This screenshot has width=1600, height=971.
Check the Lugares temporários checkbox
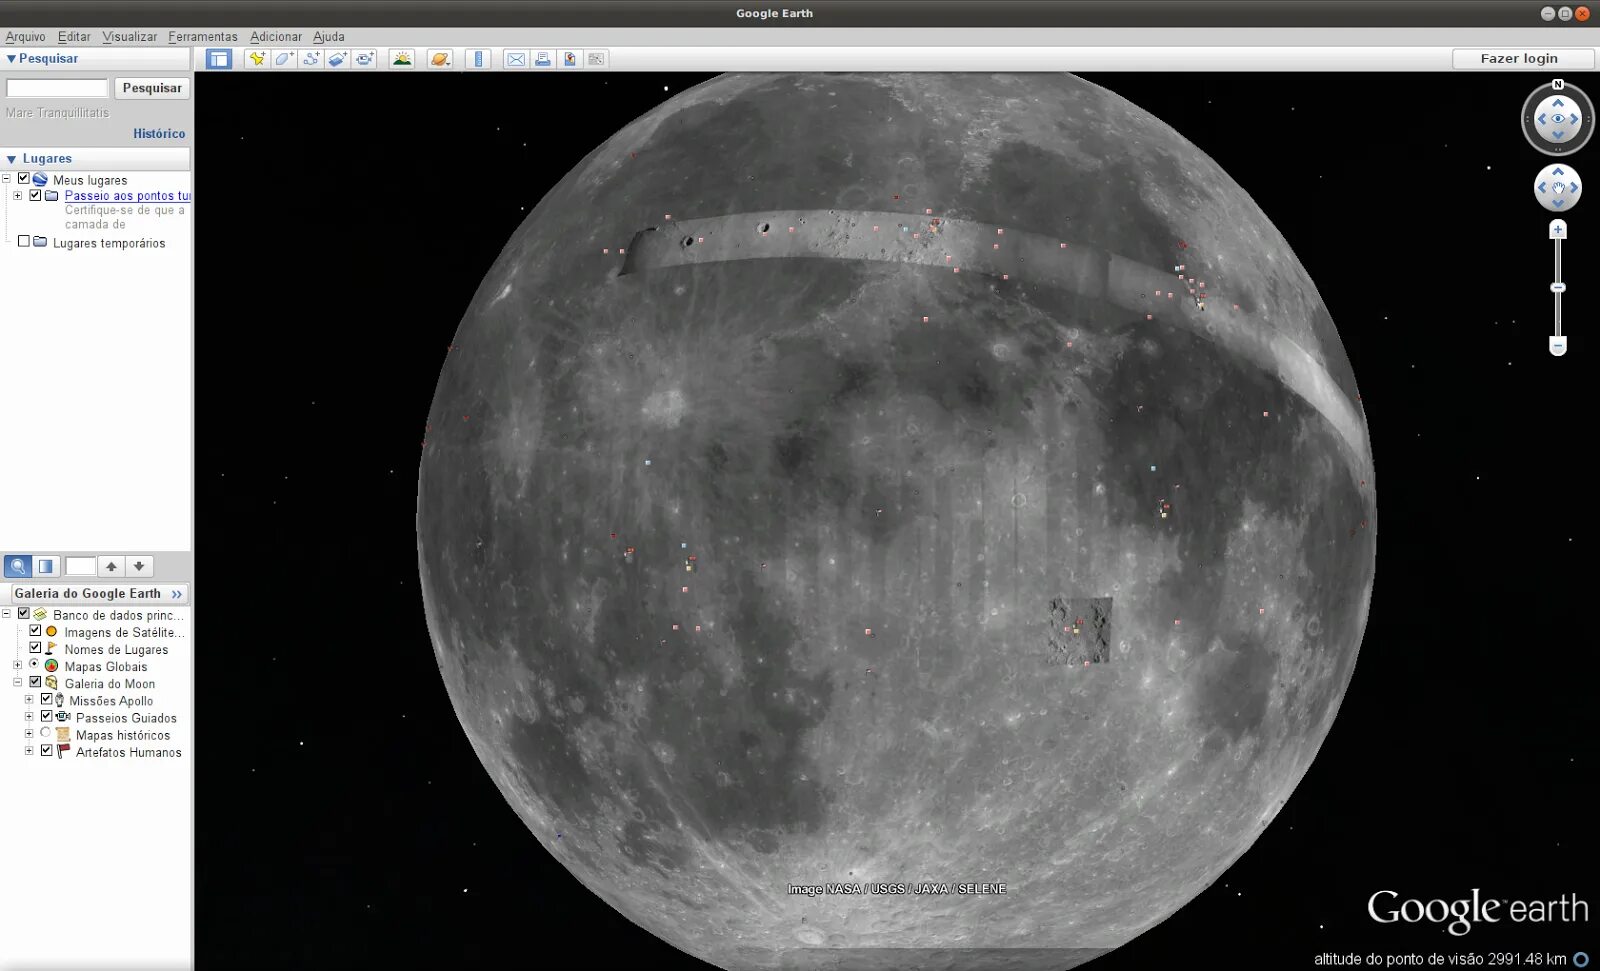click(x=24, y=241)
